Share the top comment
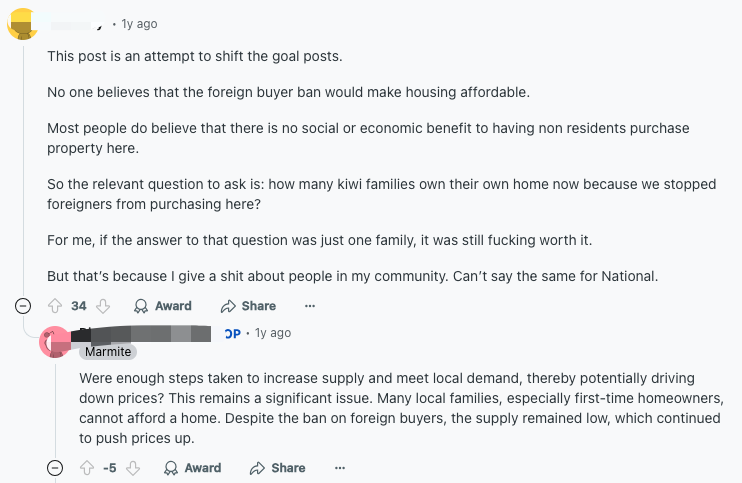 coord(248,306)
